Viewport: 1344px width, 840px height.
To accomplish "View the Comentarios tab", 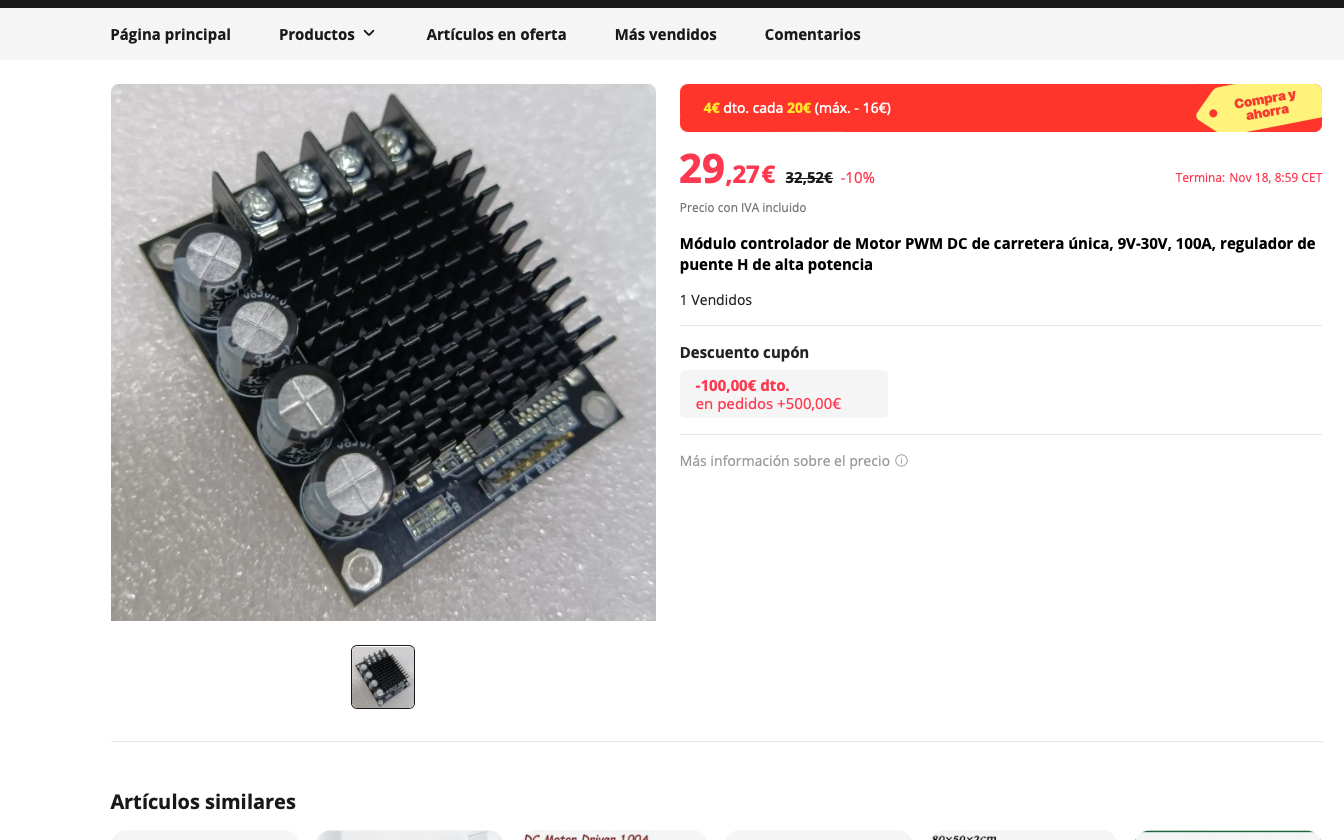I will pyautogui.click(x=813, y=34).
